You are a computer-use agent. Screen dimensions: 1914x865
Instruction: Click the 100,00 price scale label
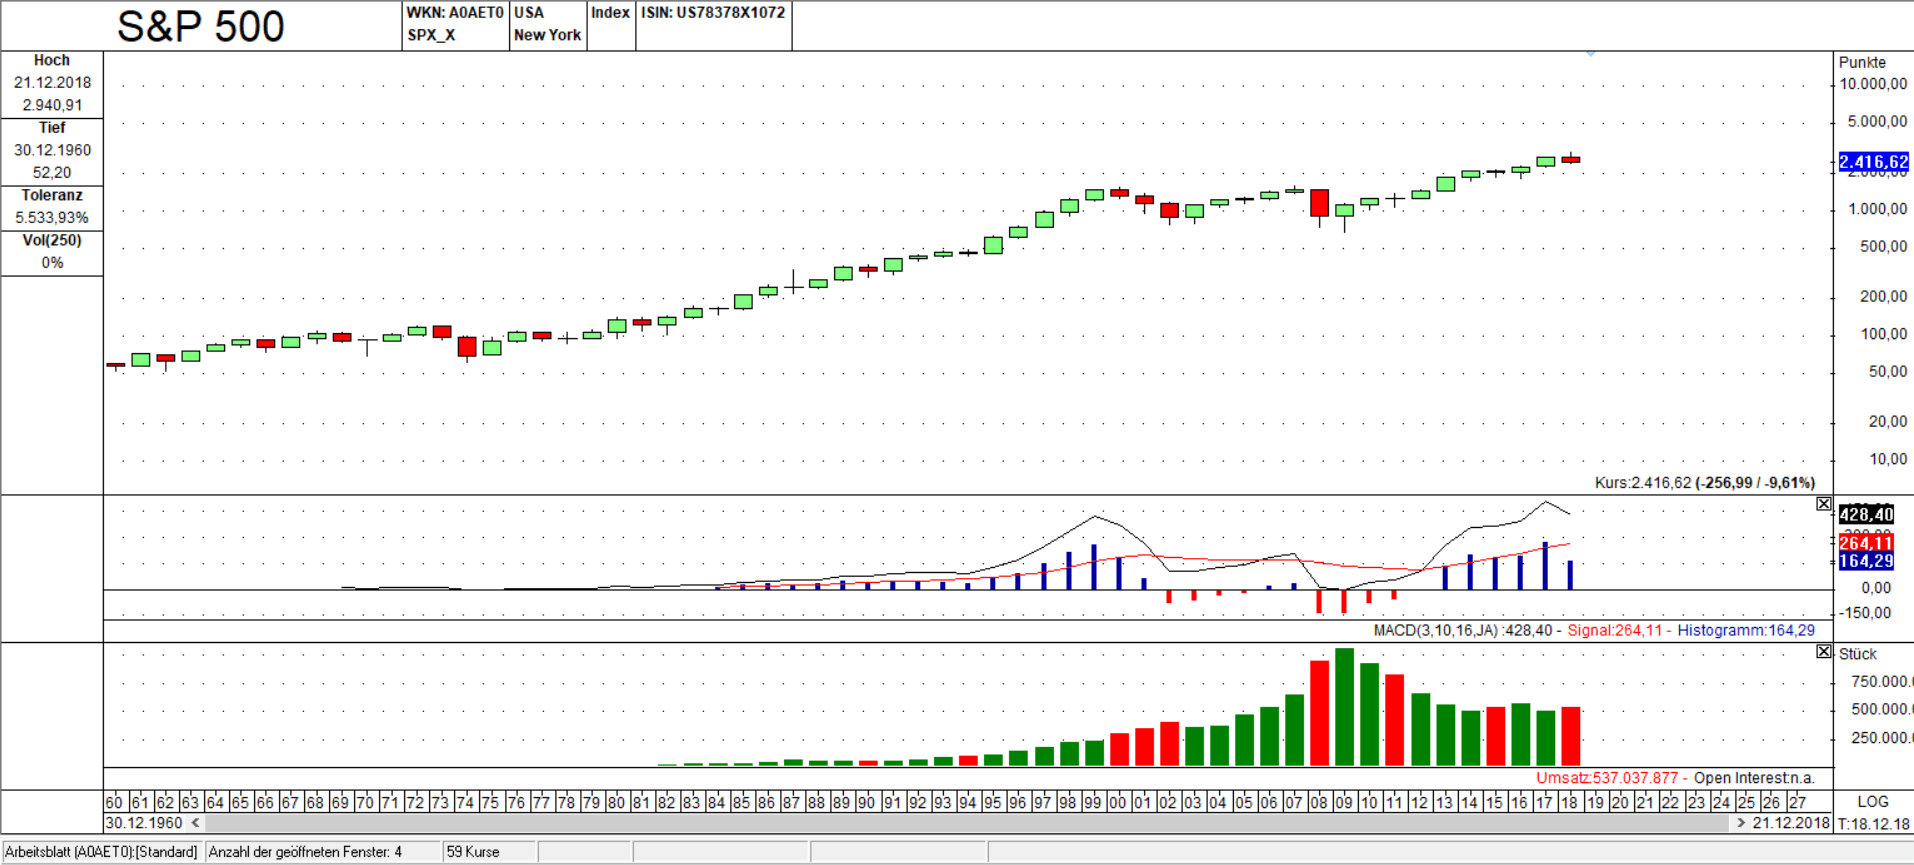[x=1883, y=334]
